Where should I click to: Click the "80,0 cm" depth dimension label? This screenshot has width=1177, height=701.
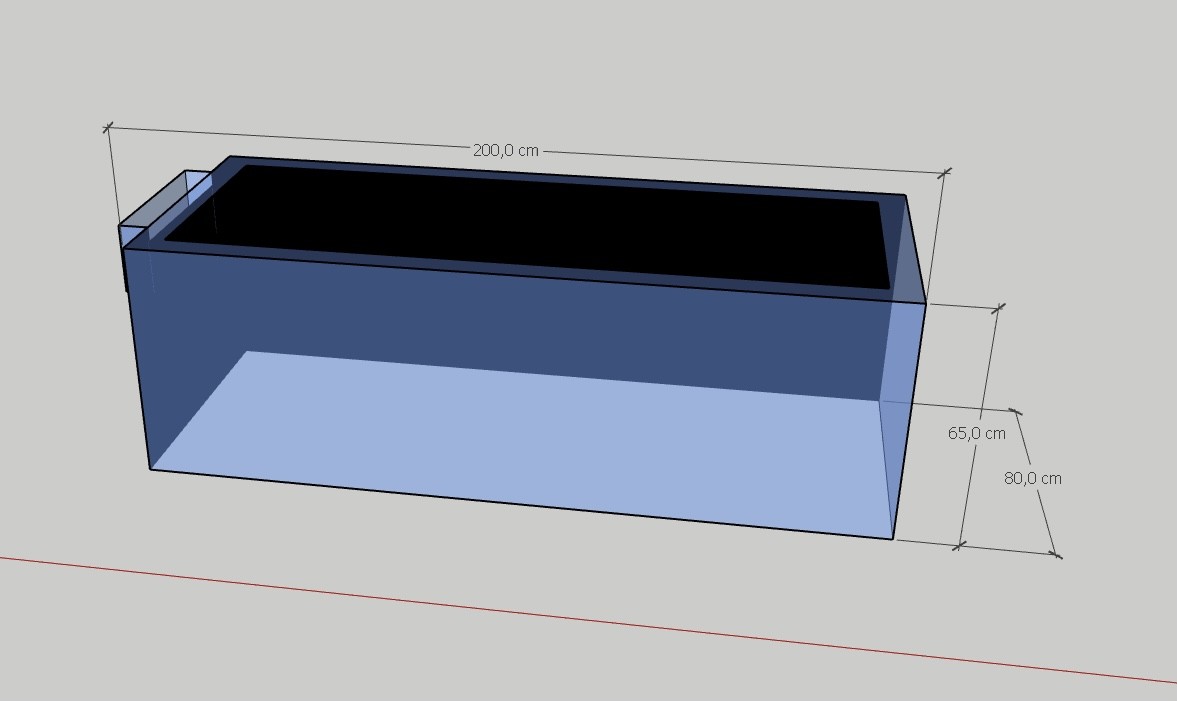click(1032, 478)
